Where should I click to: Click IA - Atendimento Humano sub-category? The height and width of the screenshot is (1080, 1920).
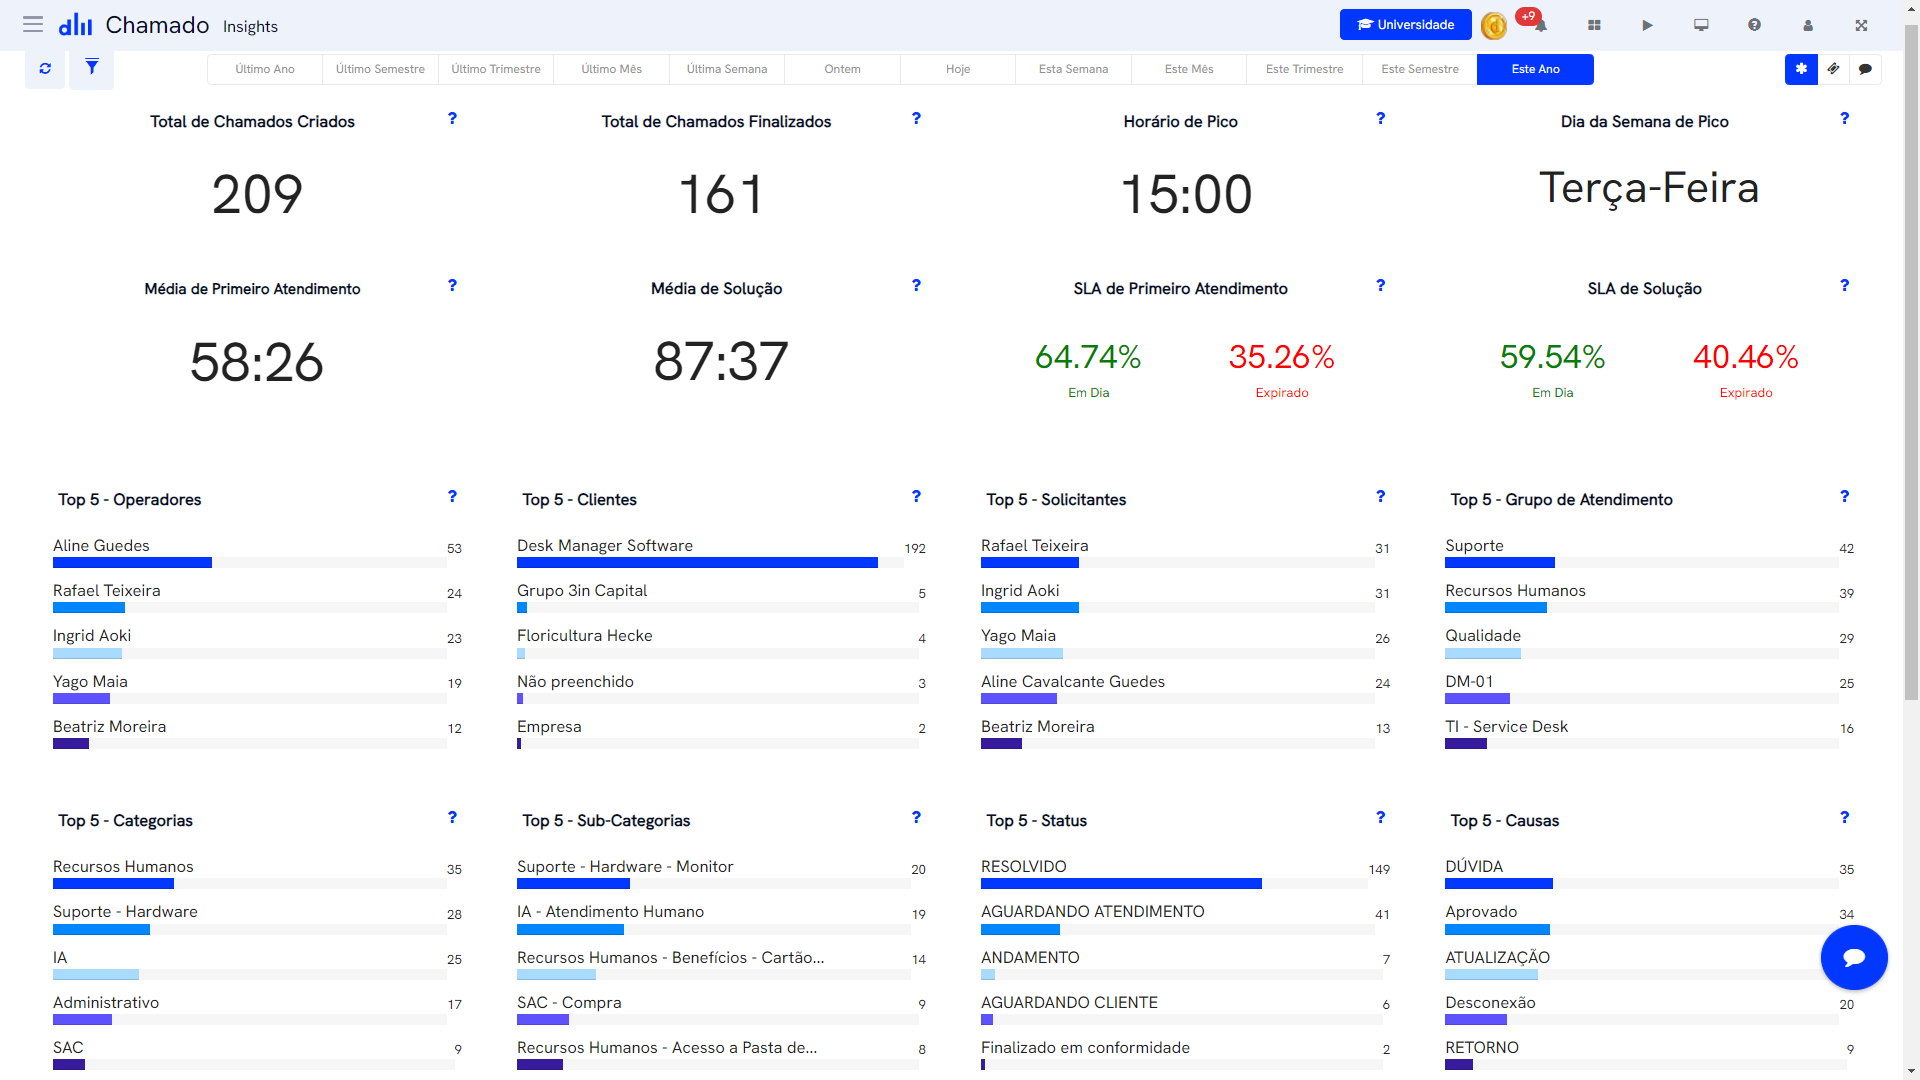tap(610, 912)
